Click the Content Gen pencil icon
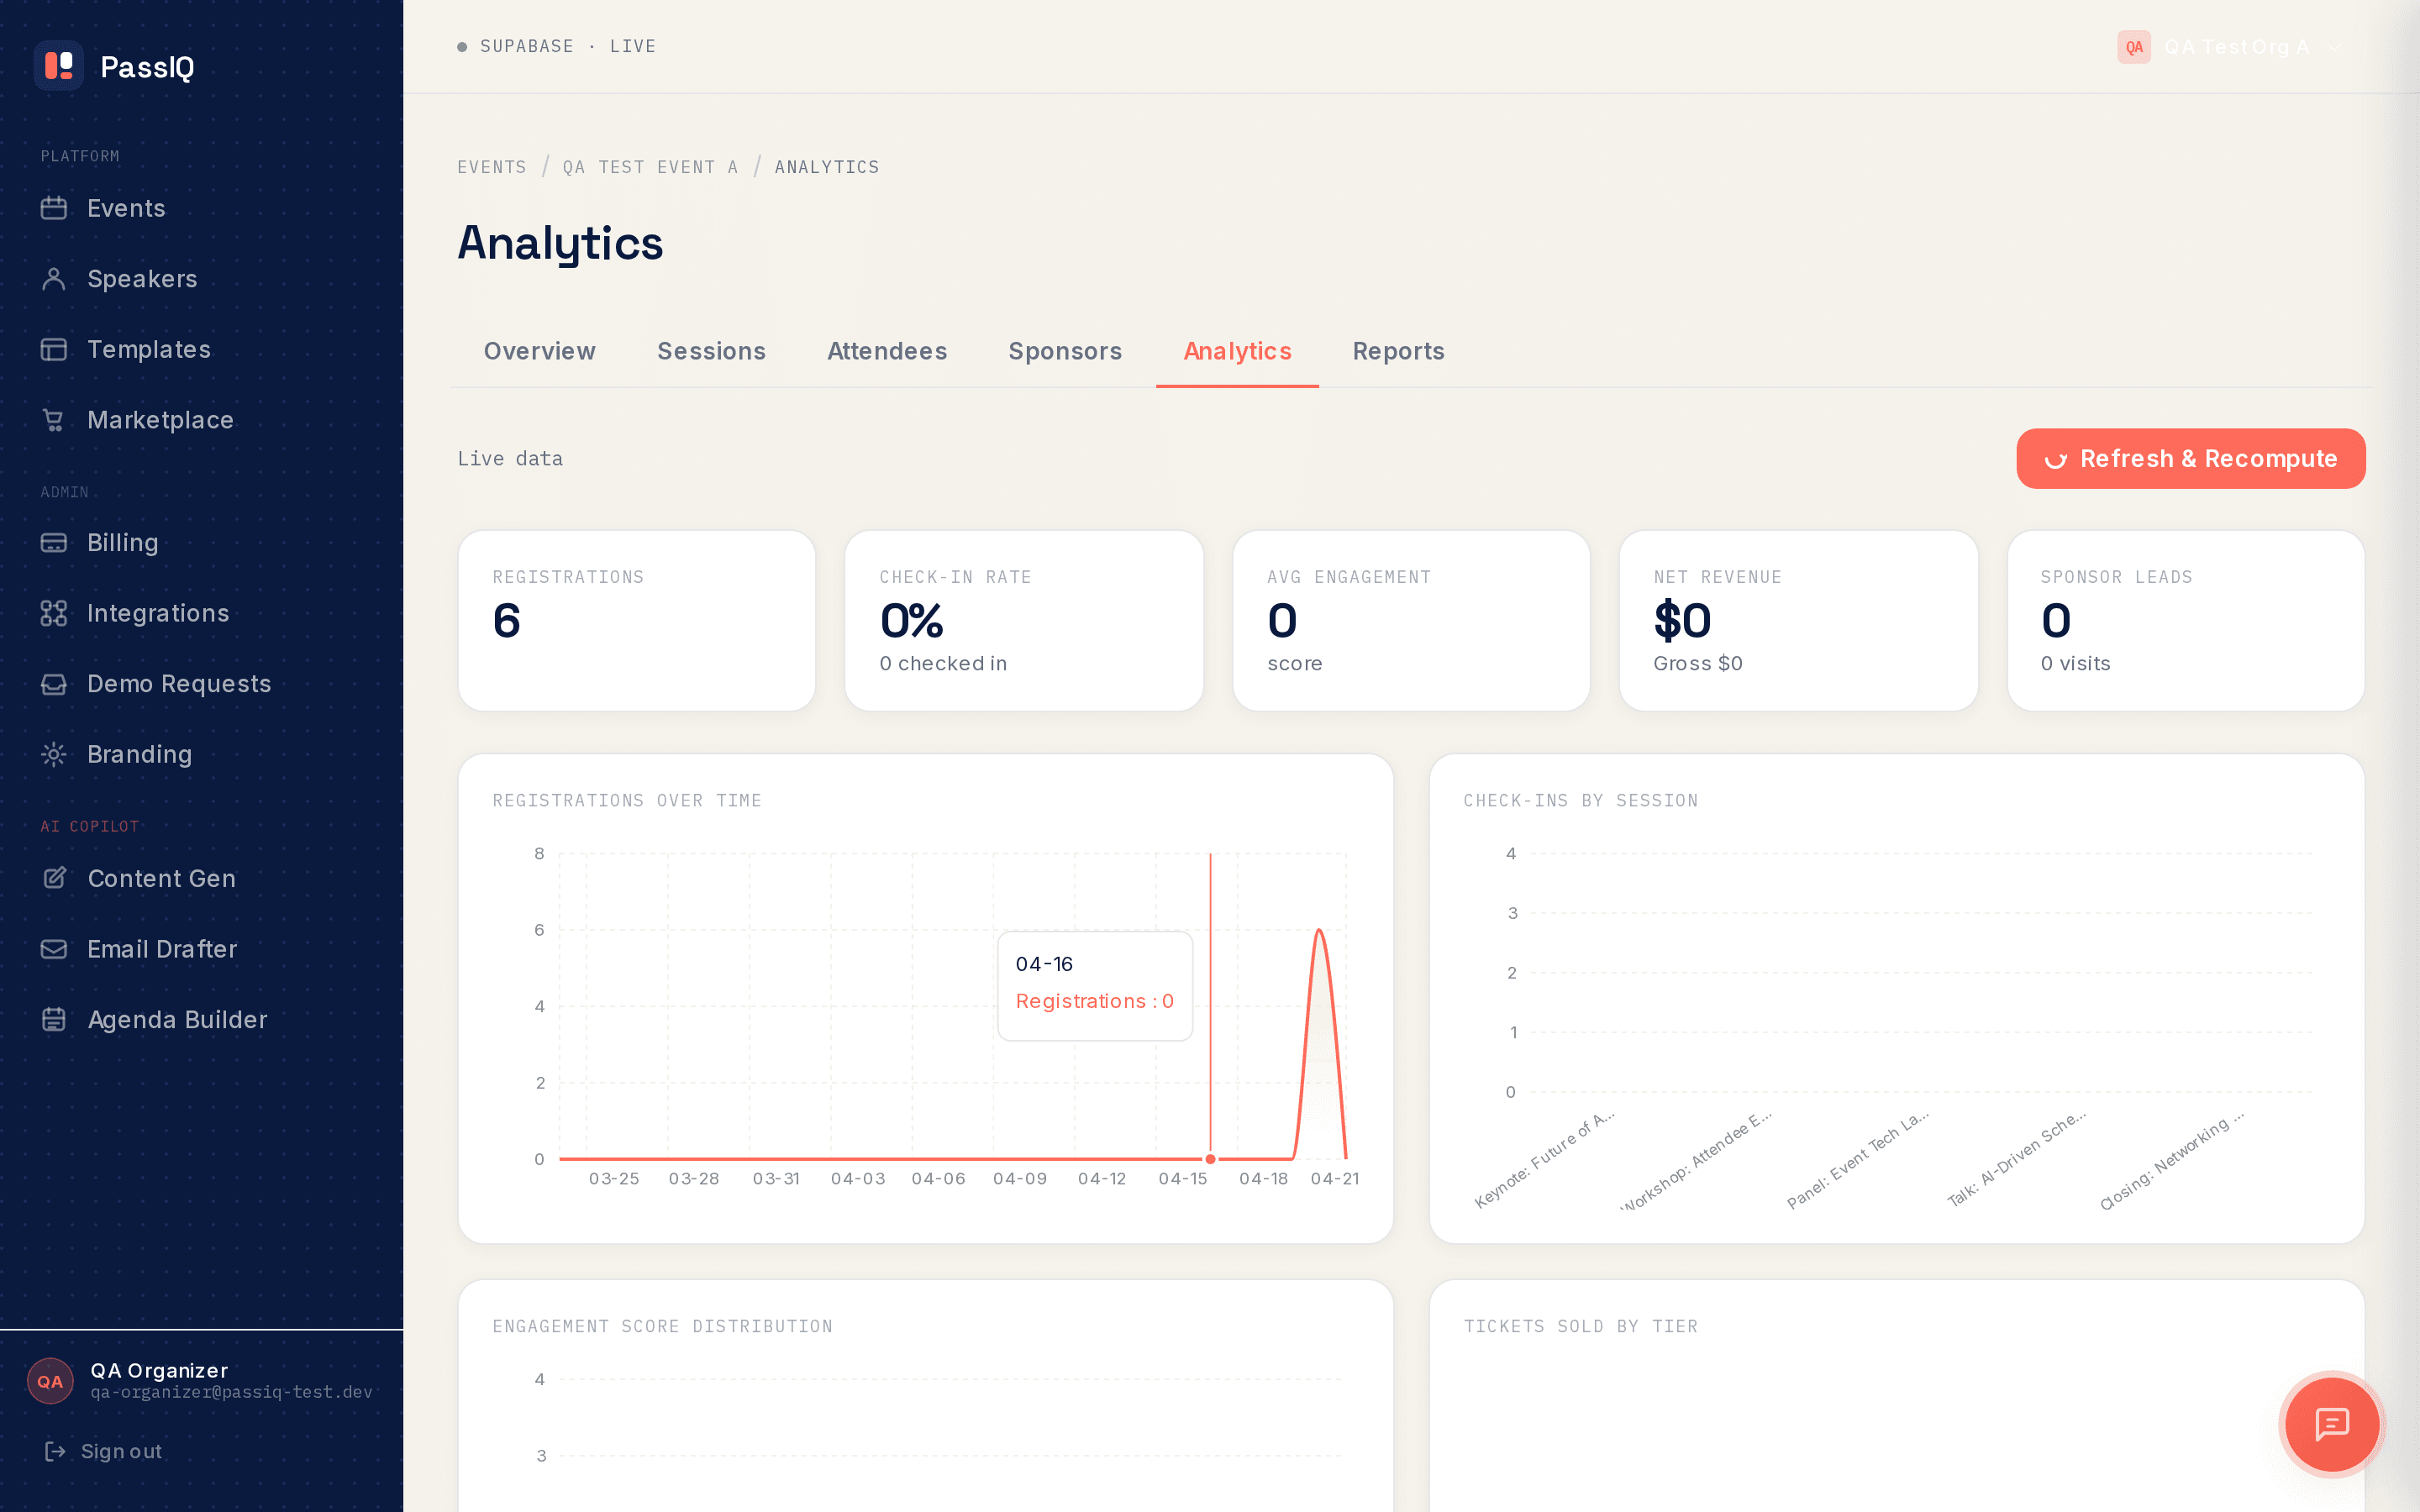 (x=54, y=878)
